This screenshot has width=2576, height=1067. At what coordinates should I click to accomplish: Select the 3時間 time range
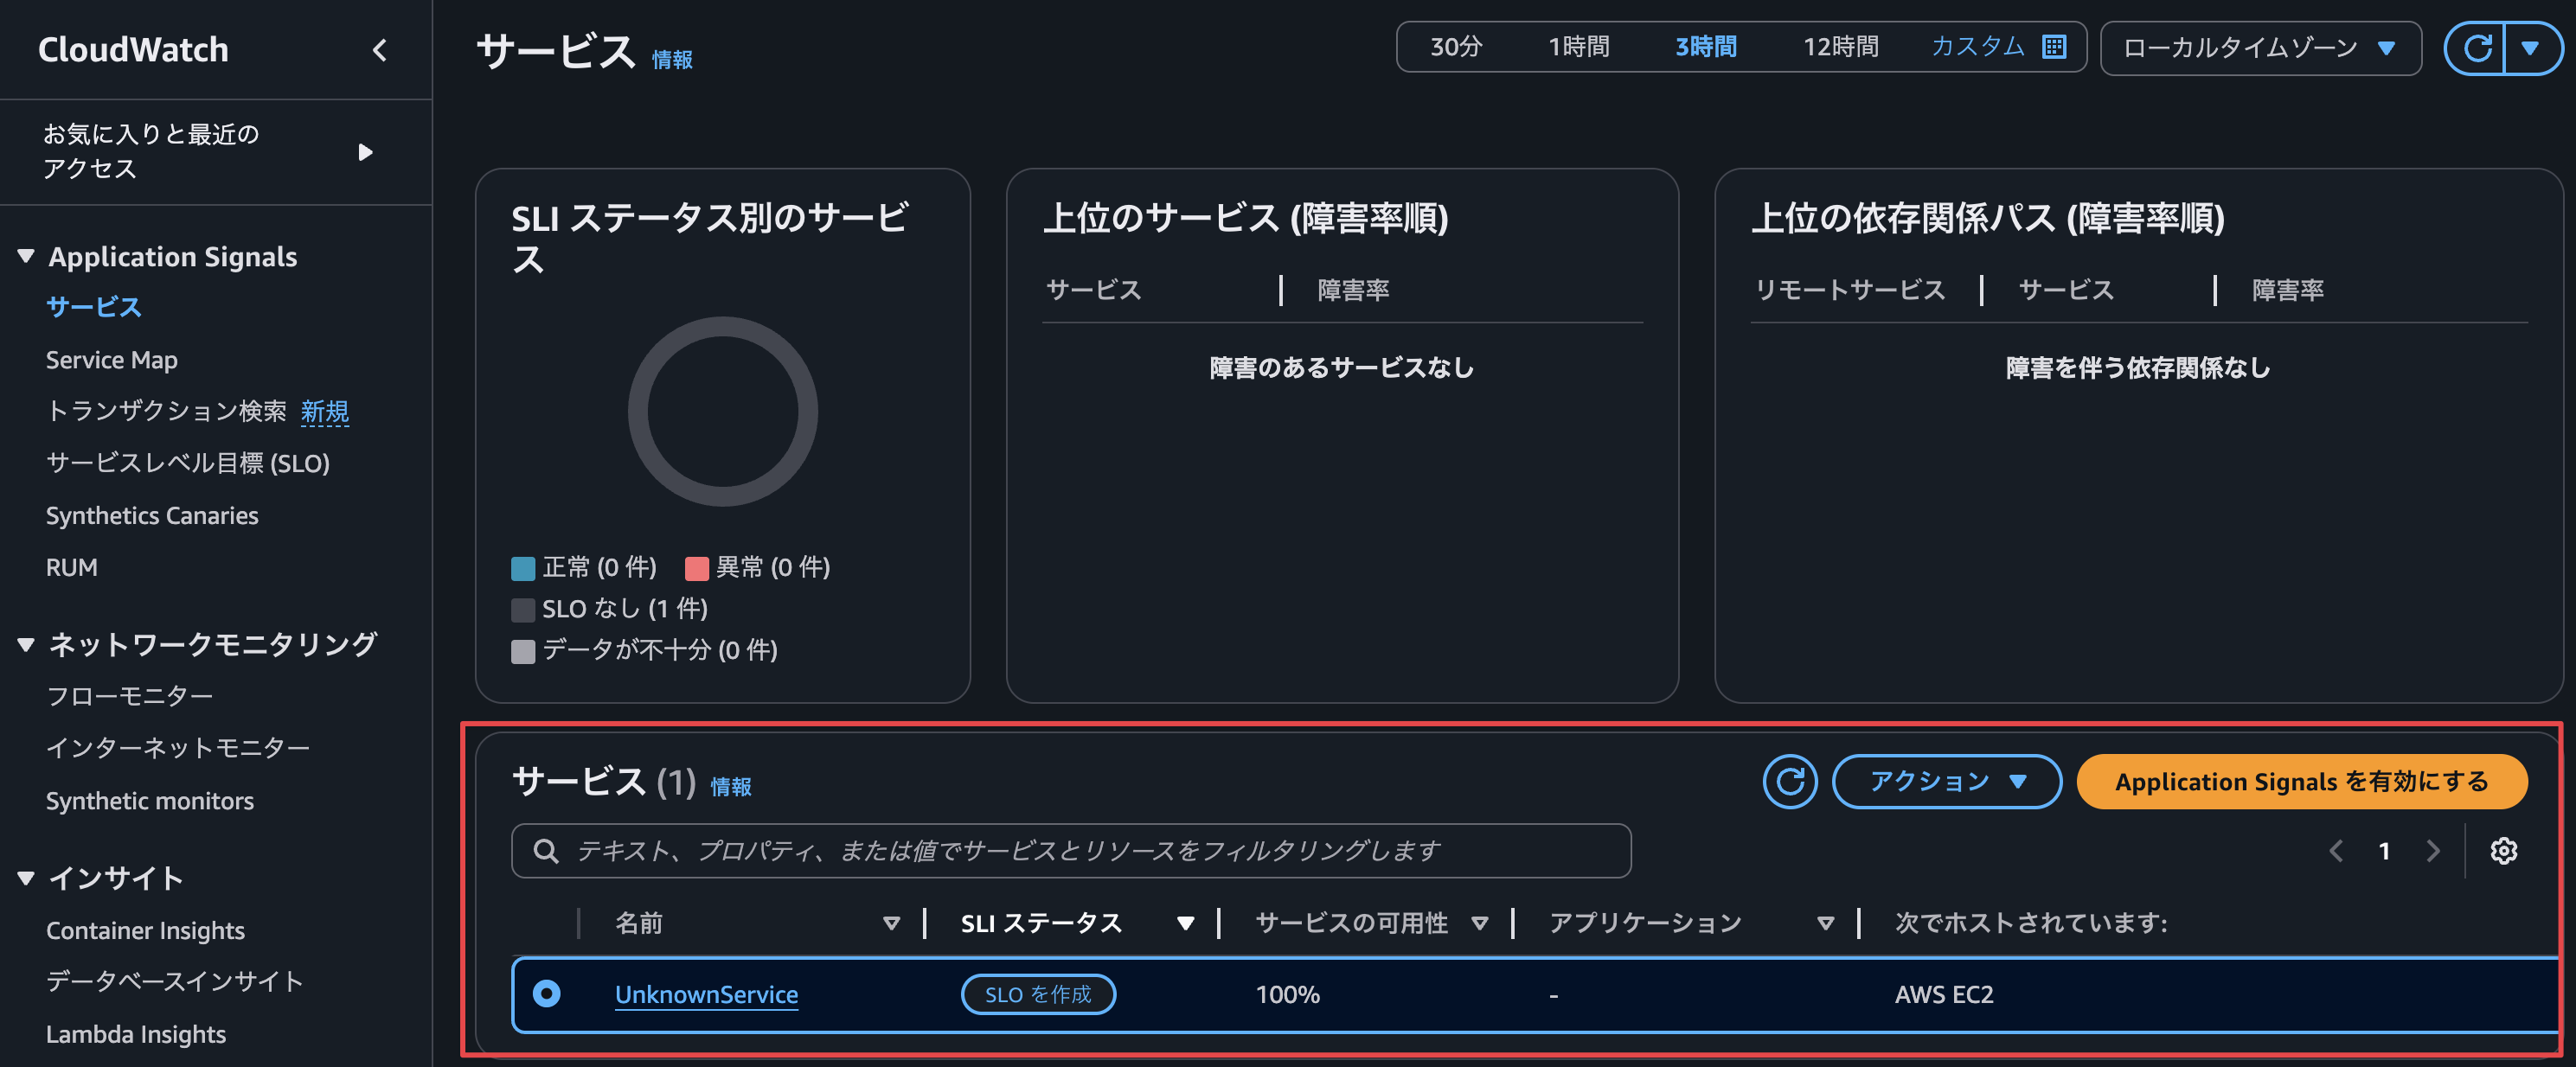coord(1706,47)
